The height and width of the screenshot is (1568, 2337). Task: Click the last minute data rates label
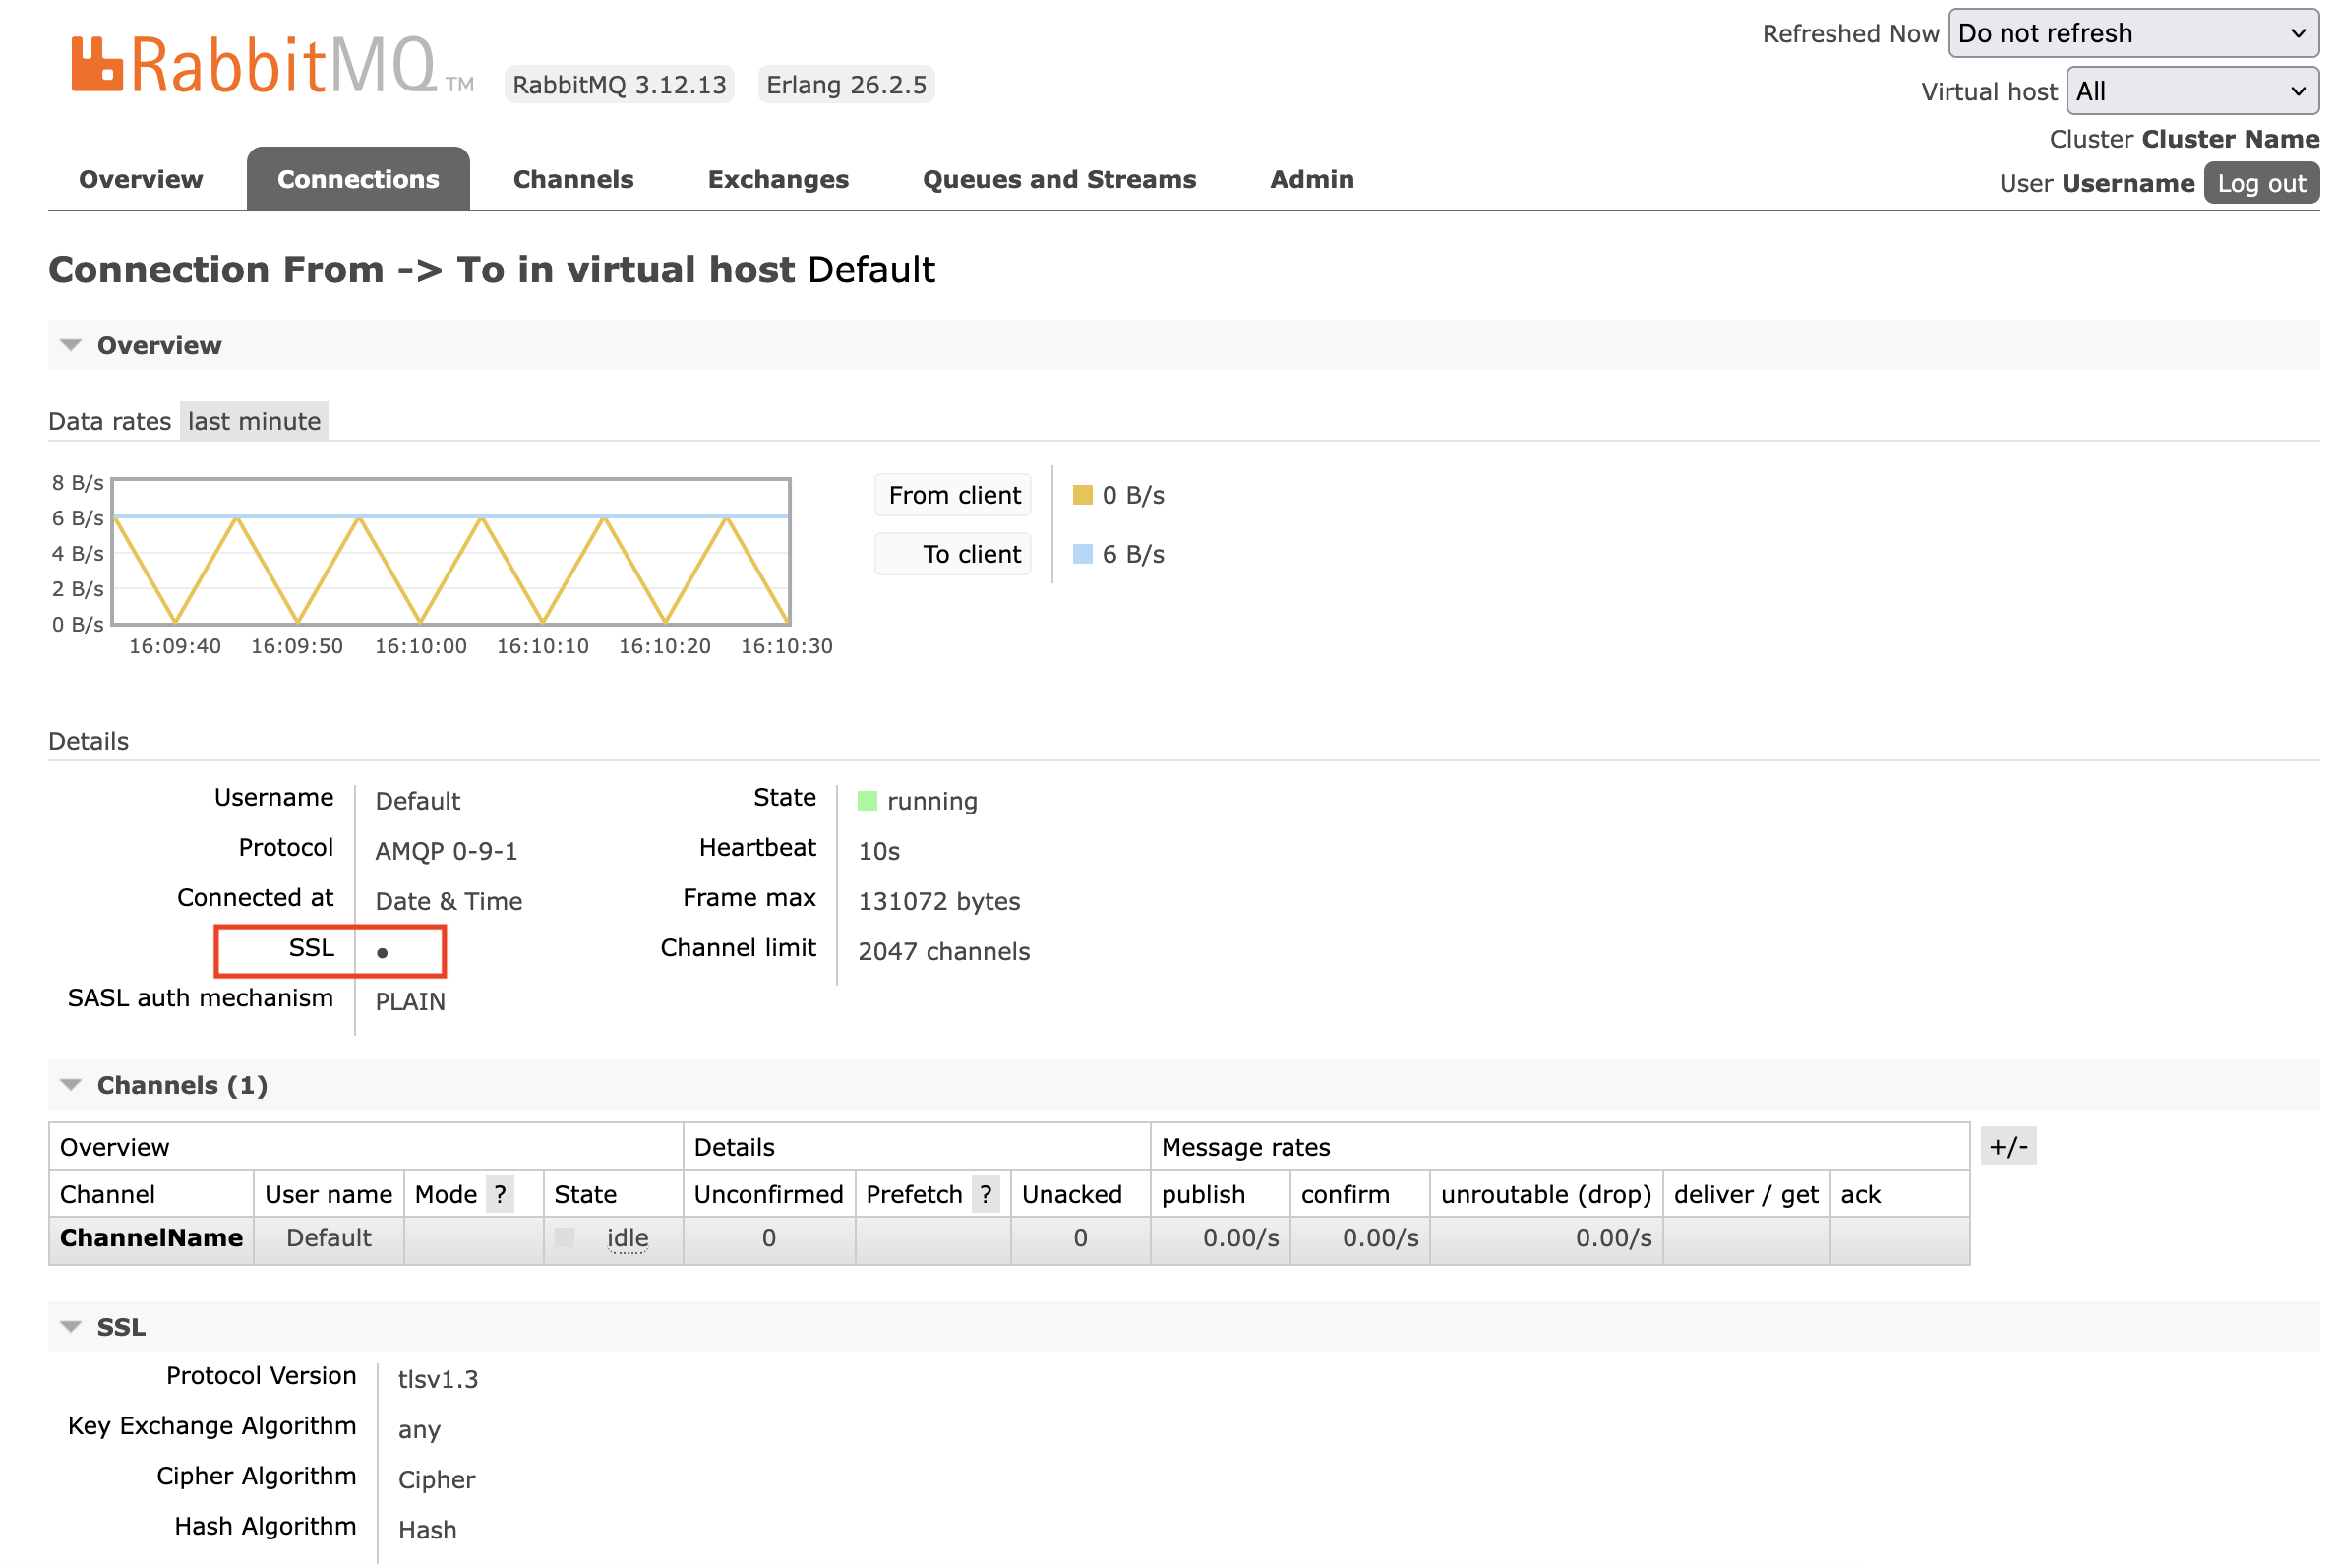[253, 421]
